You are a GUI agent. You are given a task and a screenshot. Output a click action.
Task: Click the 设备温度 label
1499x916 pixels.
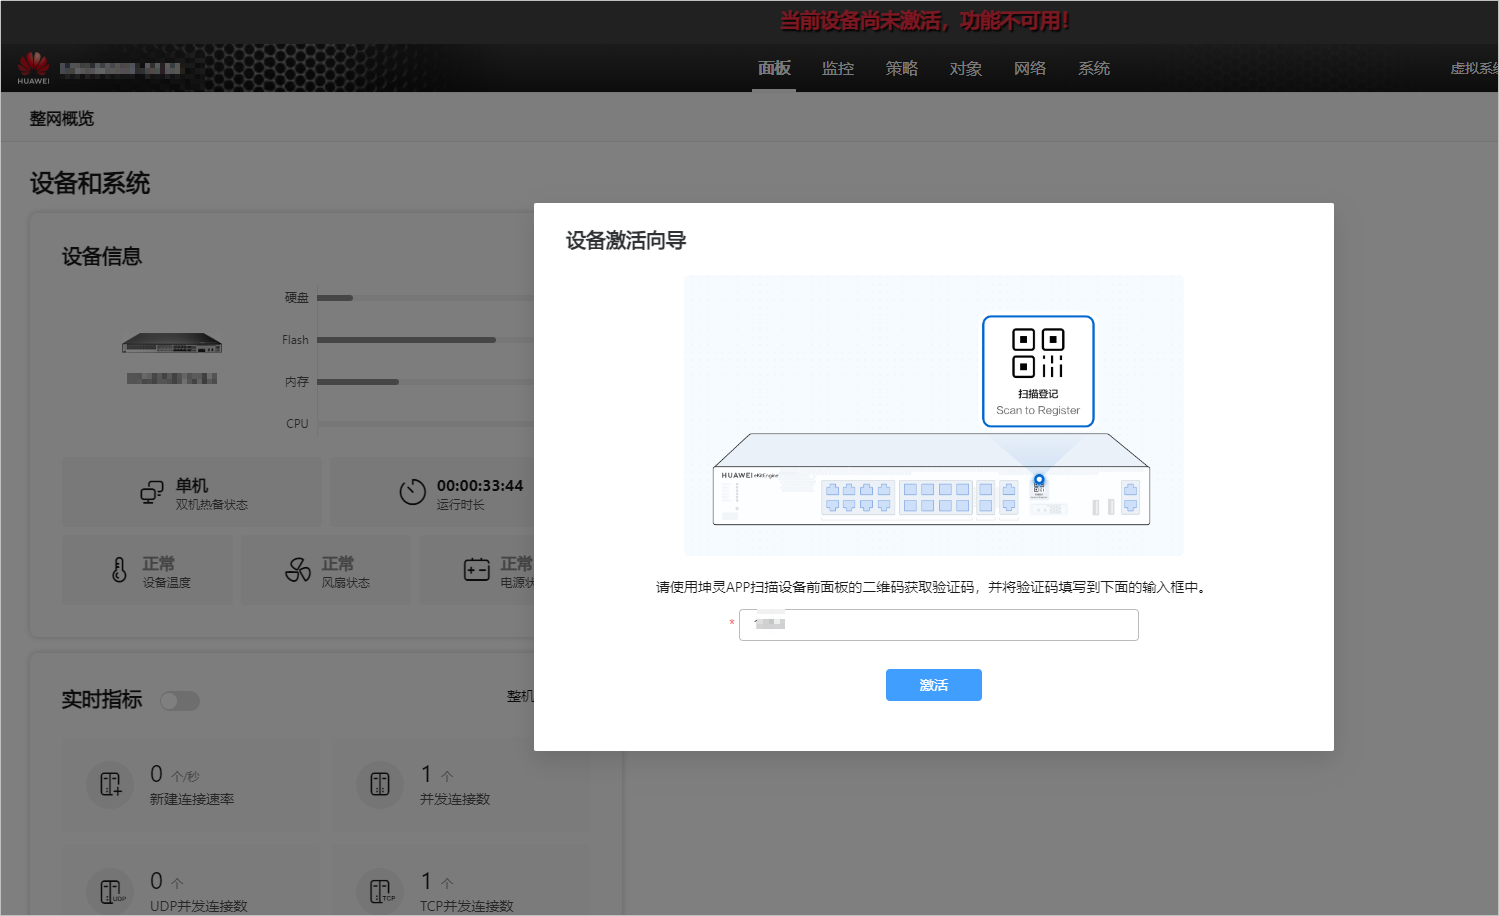[167, 583]
